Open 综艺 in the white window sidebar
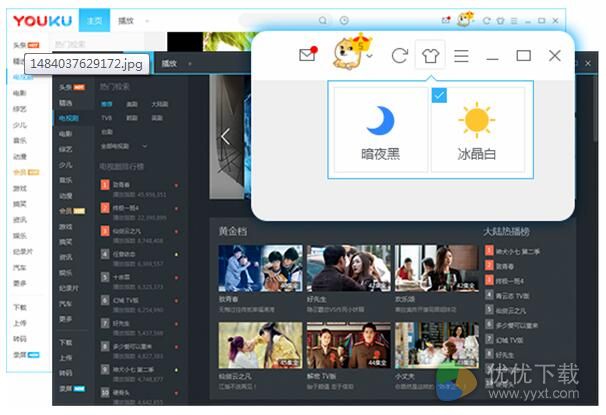This screenshot has height=415, width=606. (x=20, y=109)
